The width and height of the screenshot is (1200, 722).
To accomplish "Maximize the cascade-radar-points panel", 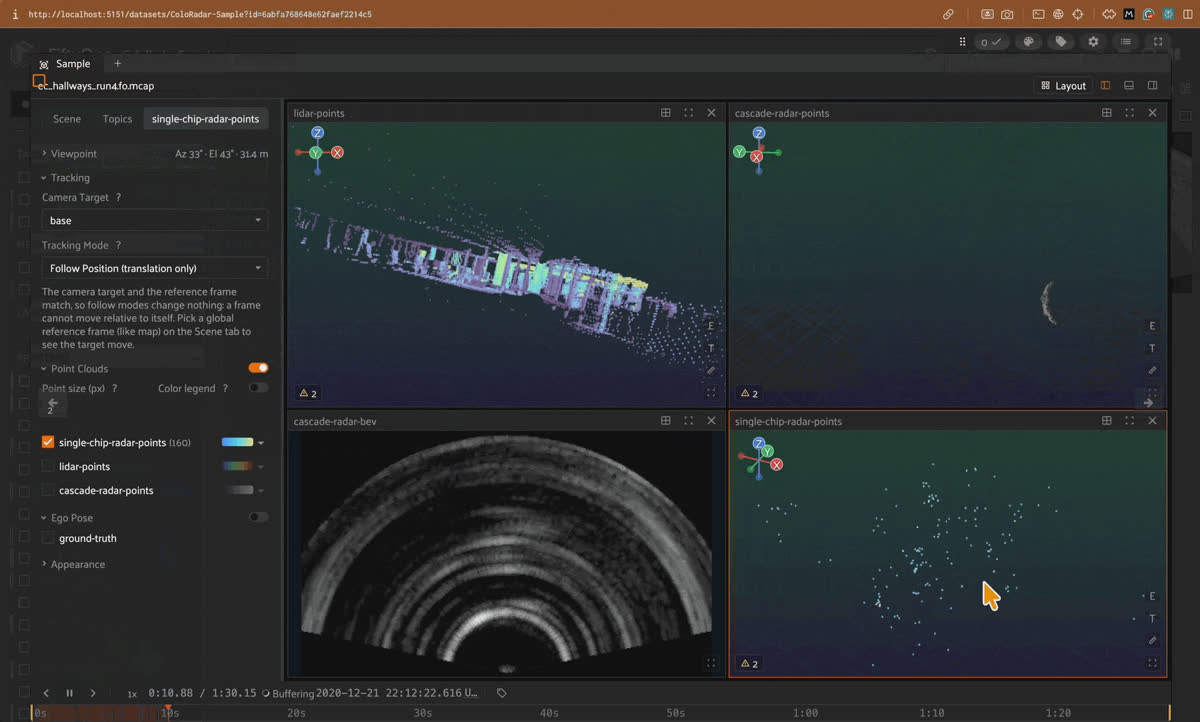I will tap(1130, 113).
